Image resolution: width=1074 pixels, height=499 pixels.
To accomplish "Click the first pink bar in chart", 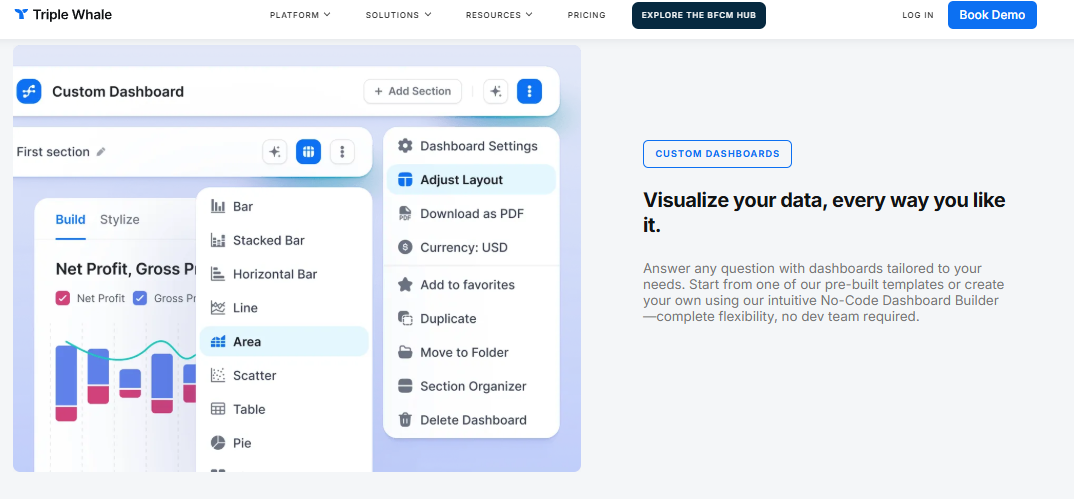I will pyautogui.click(x=66, y=413).
